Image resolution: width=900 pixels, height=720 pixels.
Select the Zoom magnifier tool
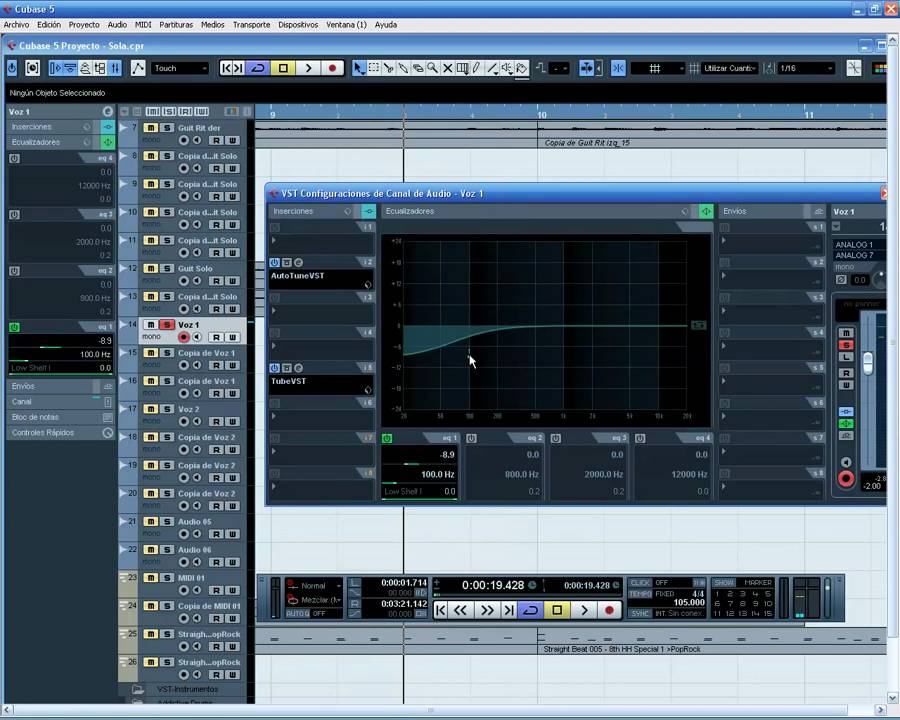(x=432, y=68)
